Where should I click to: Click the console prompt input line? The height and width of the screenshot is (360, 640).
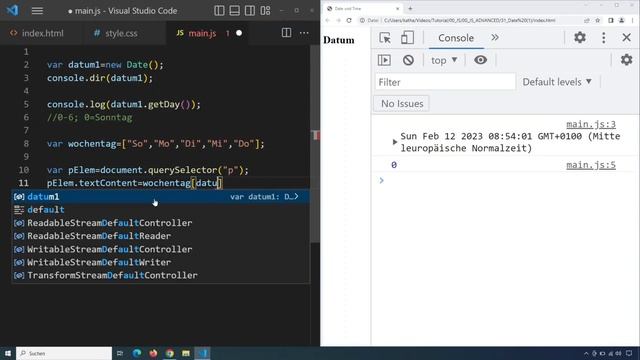tap(506, 180)
